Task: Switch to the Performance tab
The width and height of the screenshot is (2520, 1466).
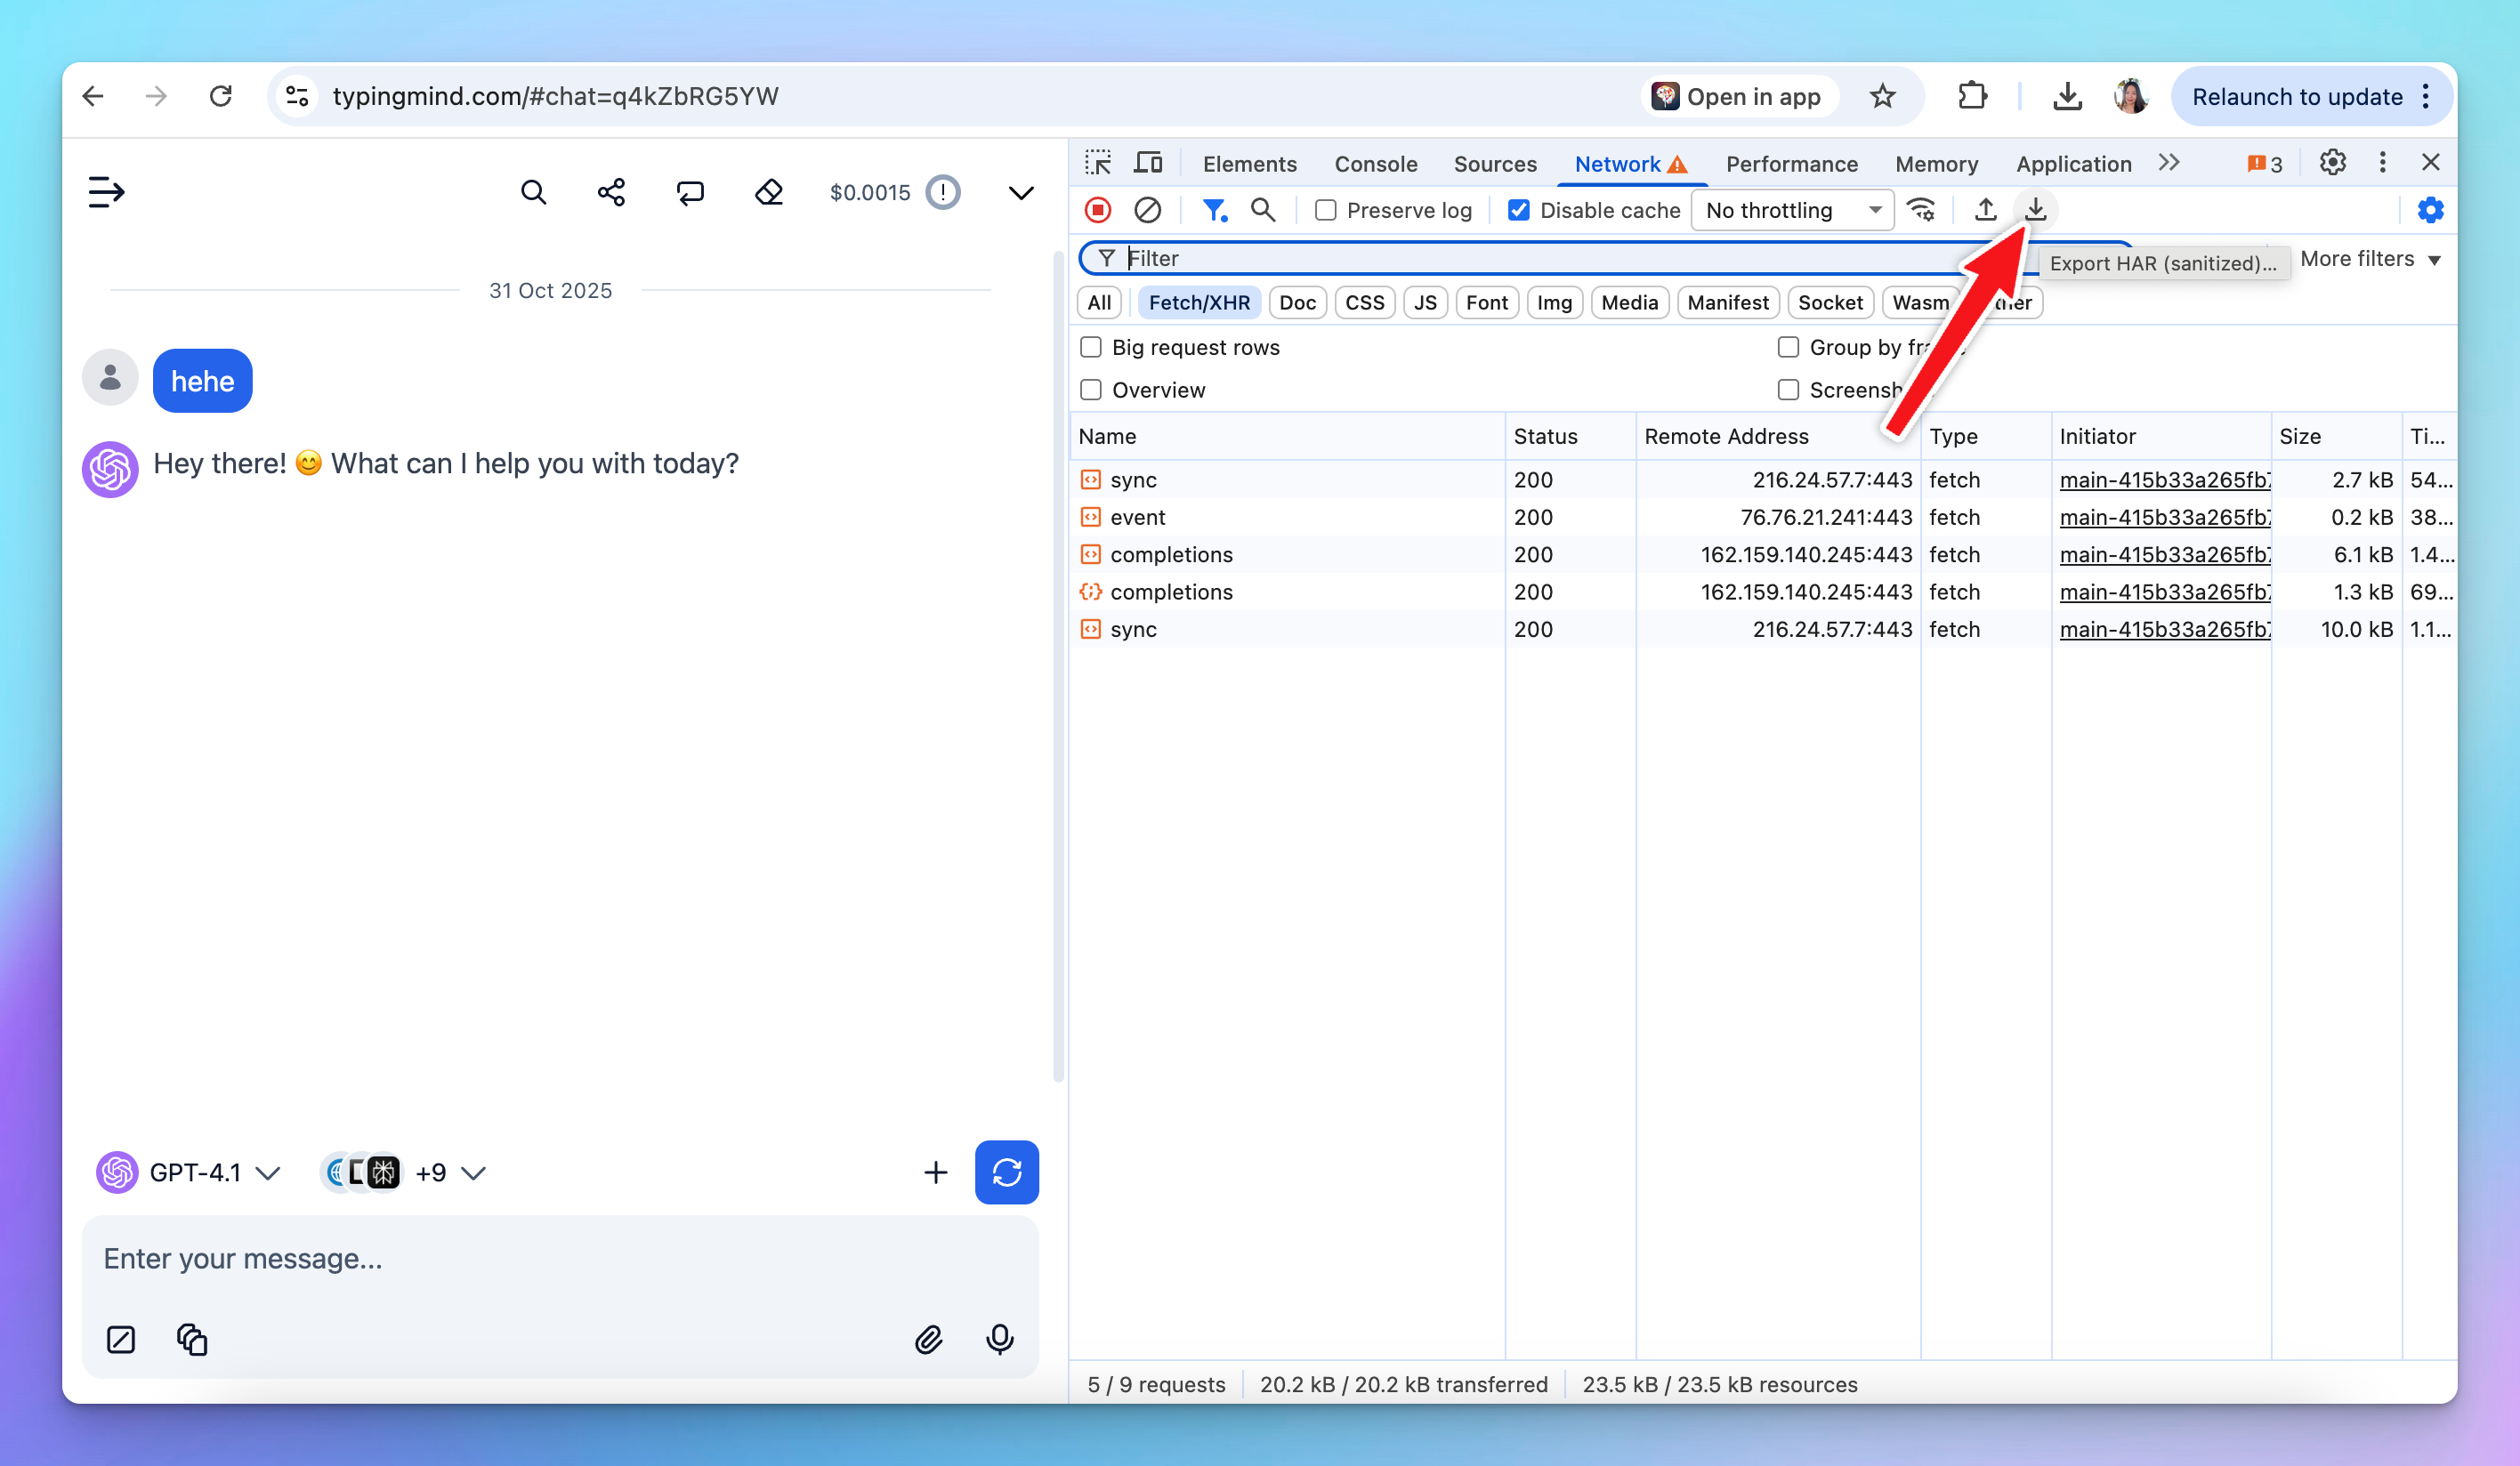Action: [x=1791, y=164]
